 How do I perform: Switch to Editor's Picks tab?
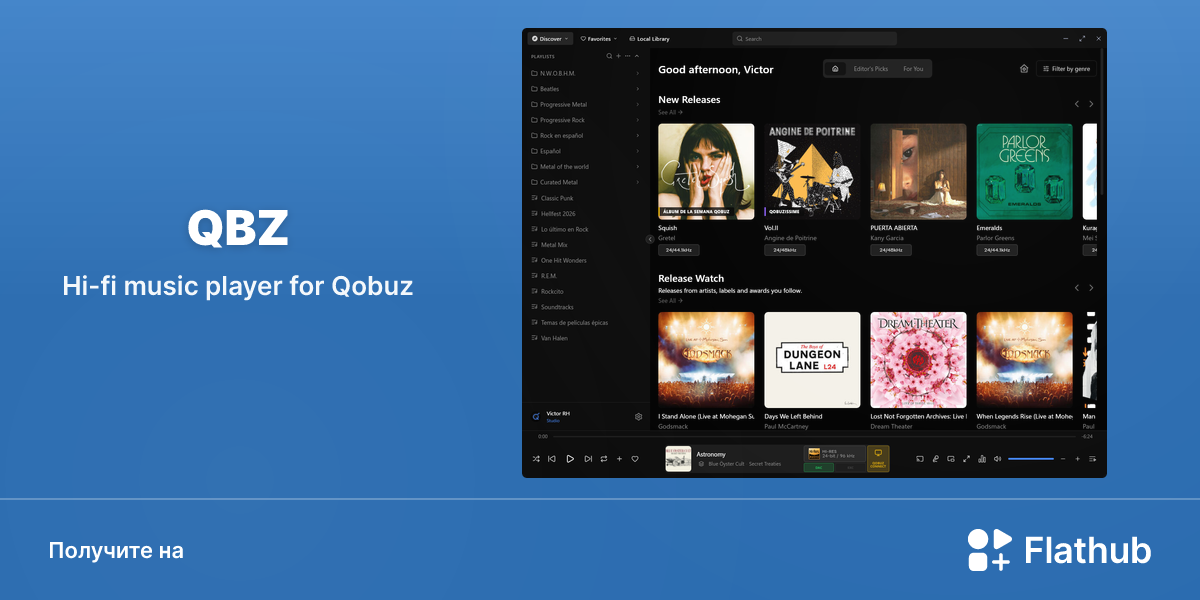[870, 69]
